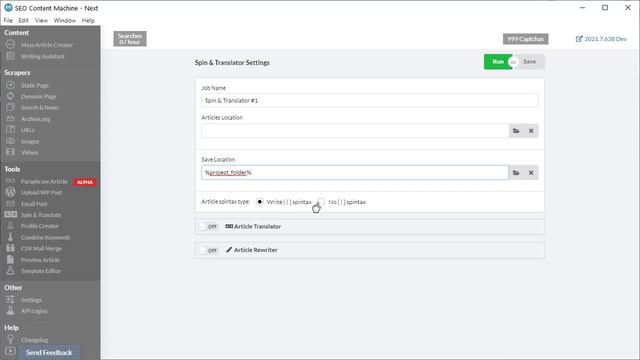Toggle Article Translator on

tap(209, 226)
